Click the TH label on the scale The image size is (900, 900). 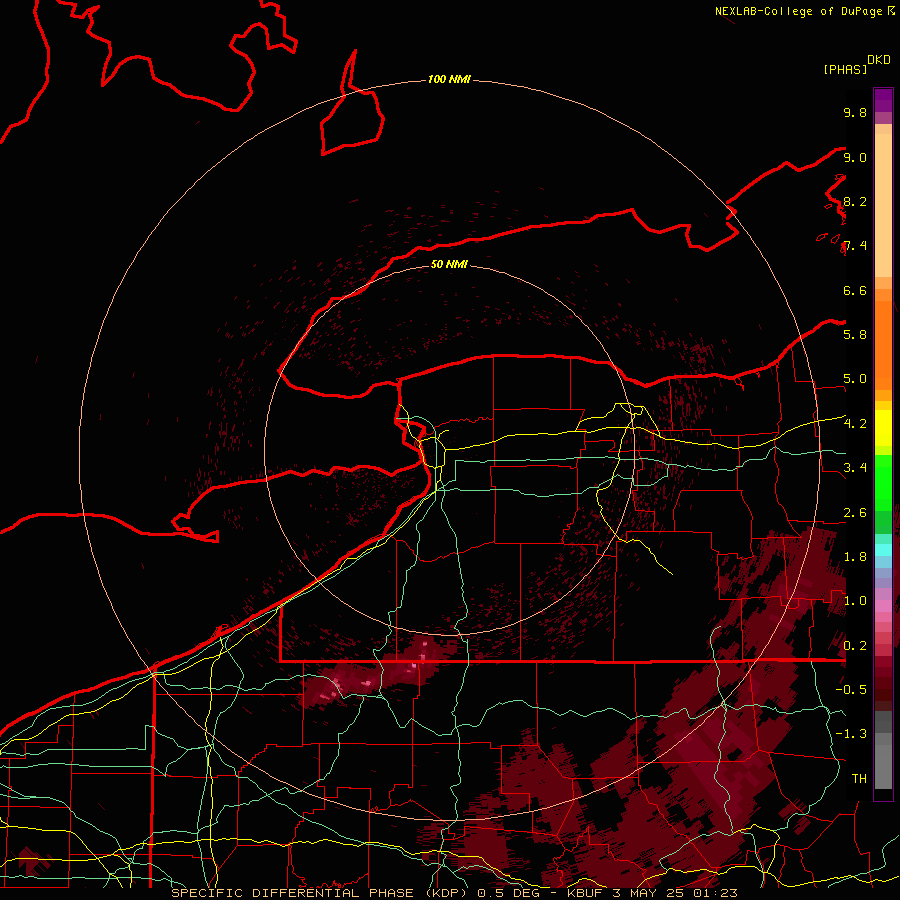[859, 779]
